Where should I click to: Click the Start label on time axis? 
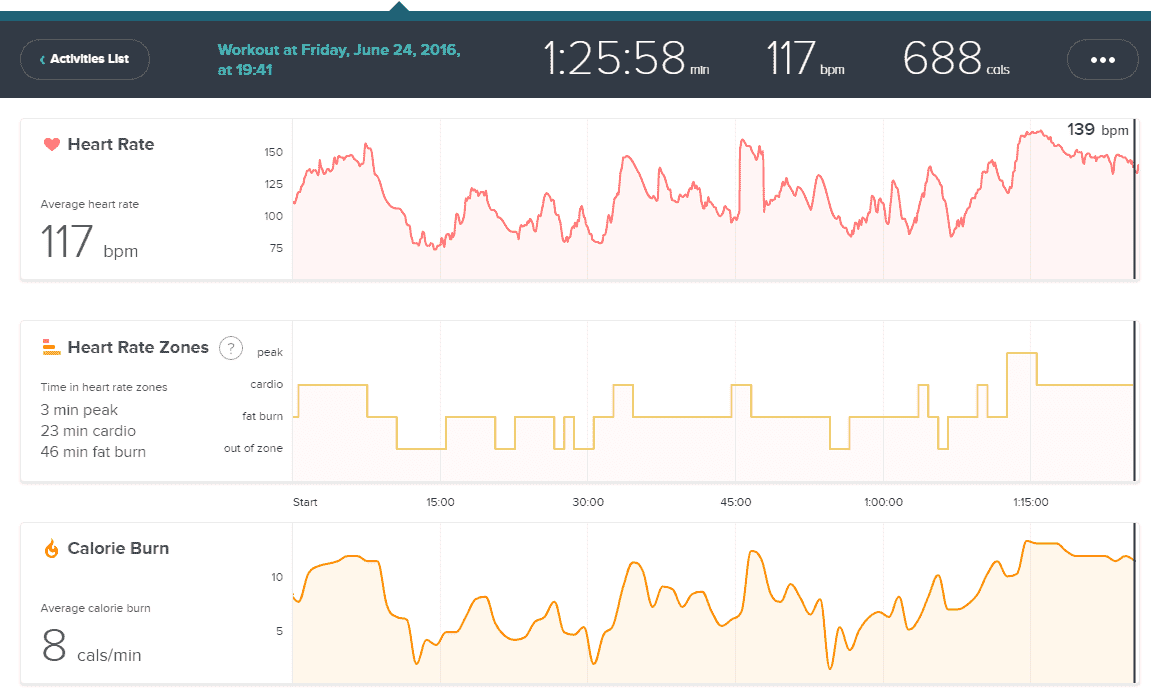(x=305, y=502)
